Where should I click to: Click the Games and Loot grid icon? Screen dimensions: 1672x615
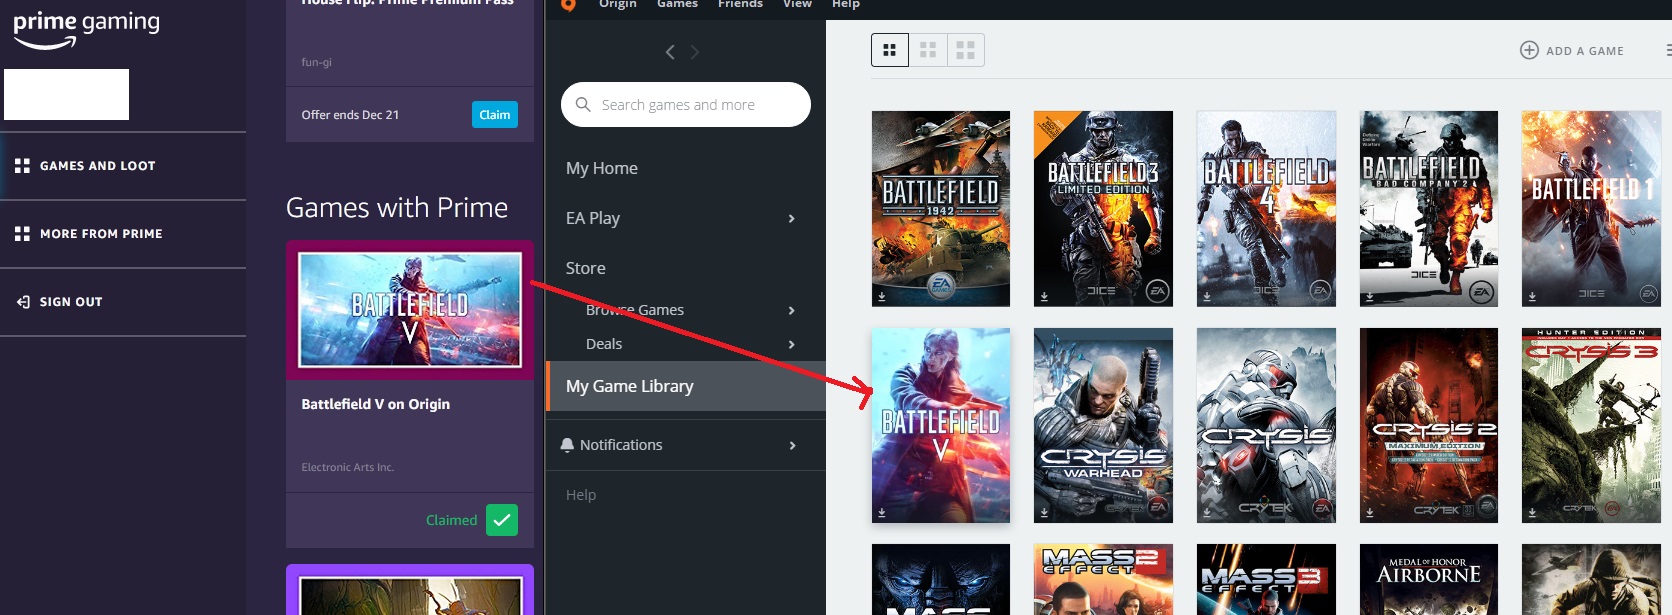[x=22, y=166]
